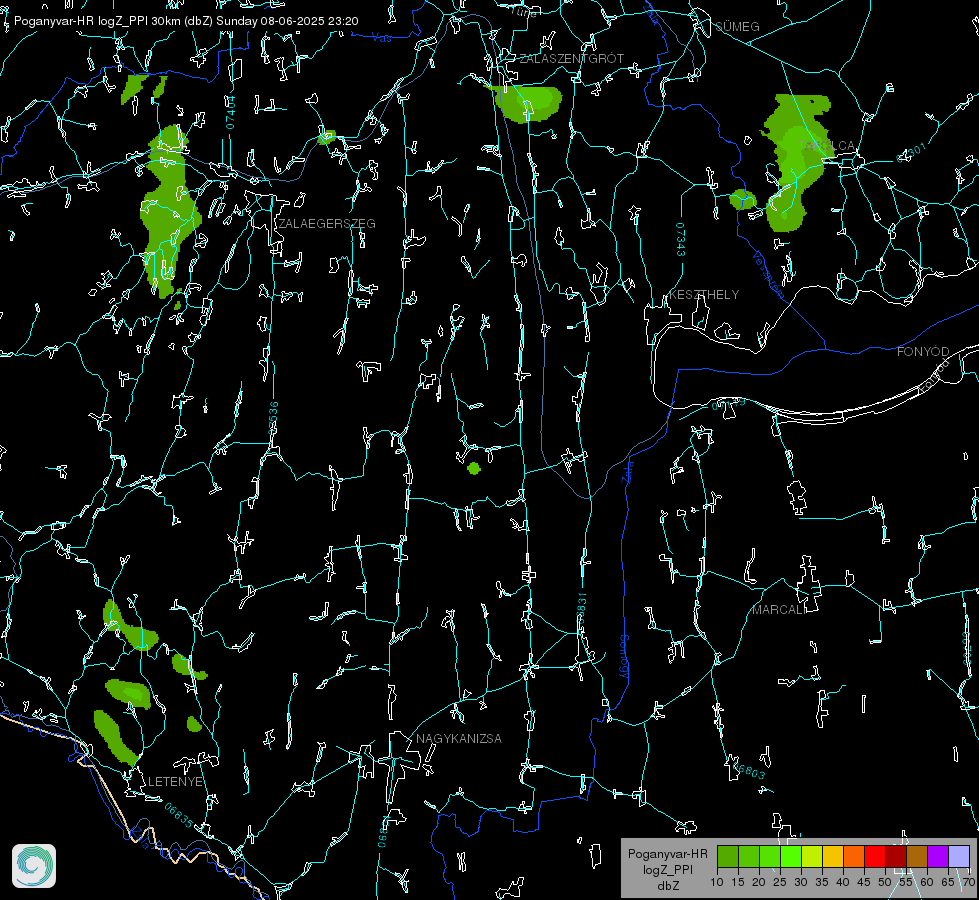Select the 60-65 dBZ purple legend swatch

tap(938, 856)
